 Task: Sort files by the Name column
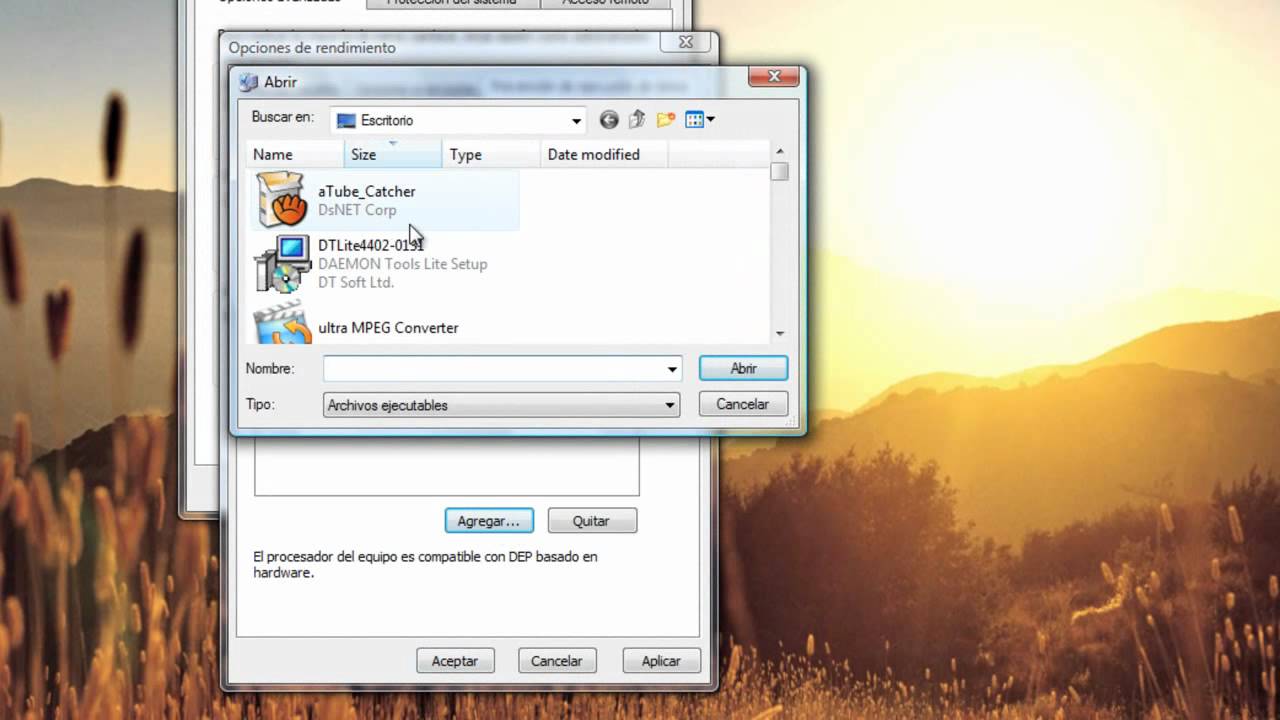(x=296, y=154)
